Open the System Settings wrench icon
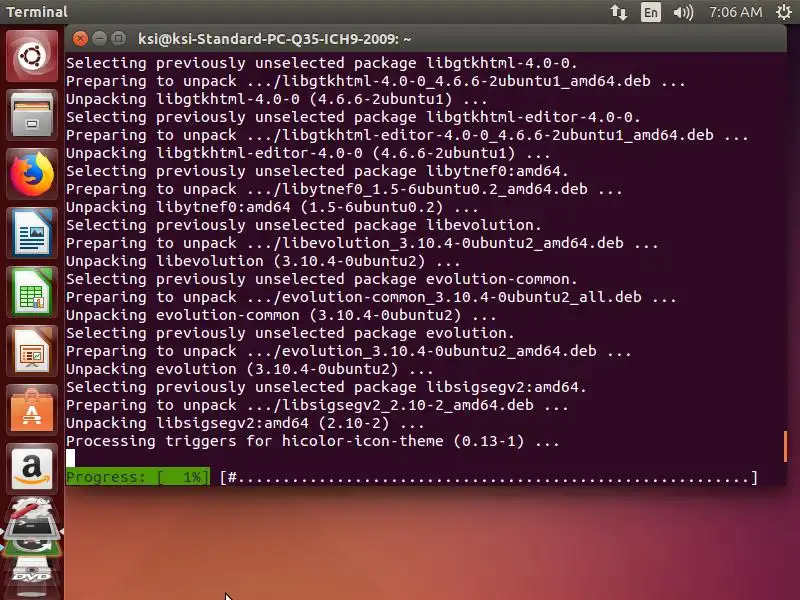 tap(32, 510)
